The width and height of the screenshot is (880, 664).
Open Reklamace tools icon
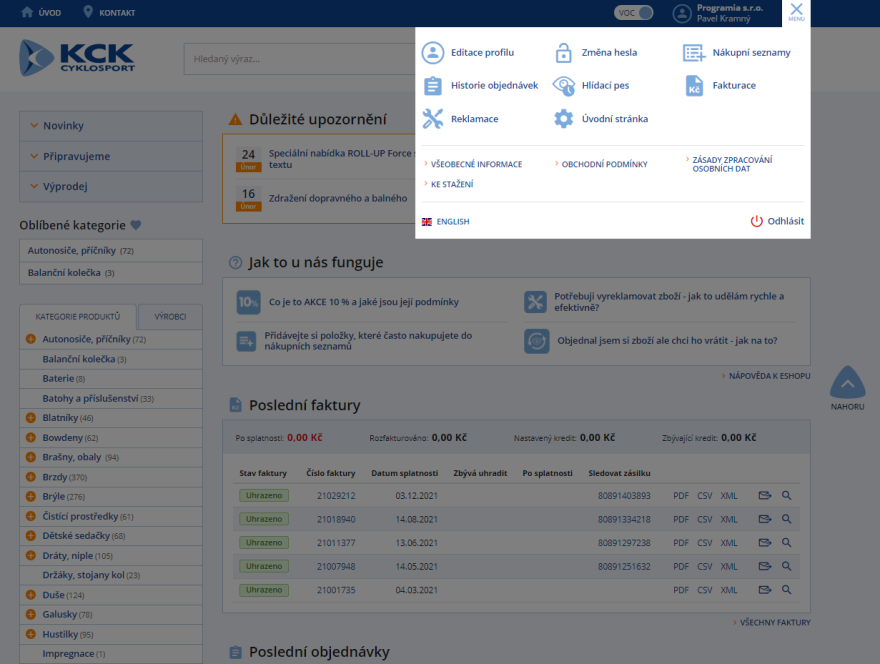(x=433, y=119)
